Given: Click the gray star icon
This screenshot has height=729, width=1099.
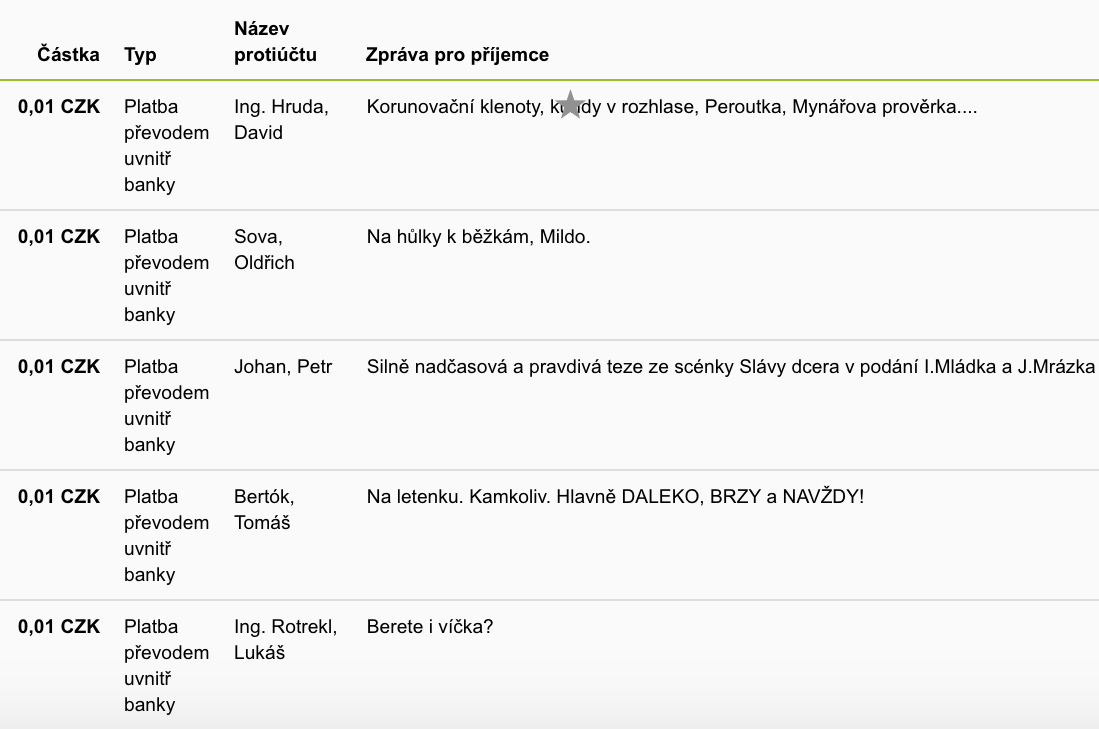Looking at the screenshot, I should [x=571, y=104].
